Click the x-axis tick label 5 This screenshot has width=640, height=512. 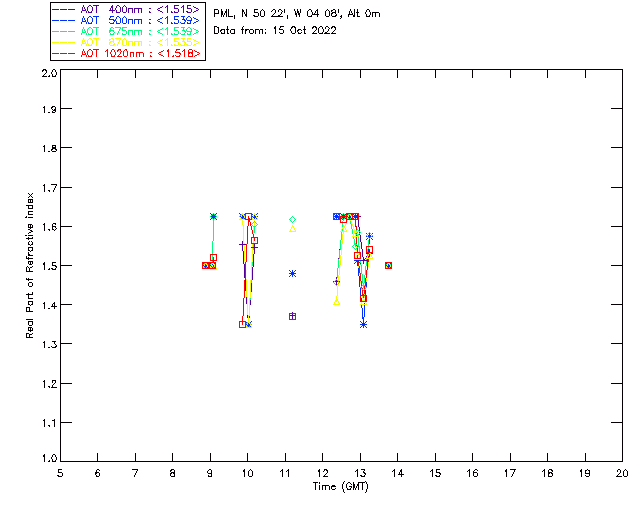click(x=60, y=473)
